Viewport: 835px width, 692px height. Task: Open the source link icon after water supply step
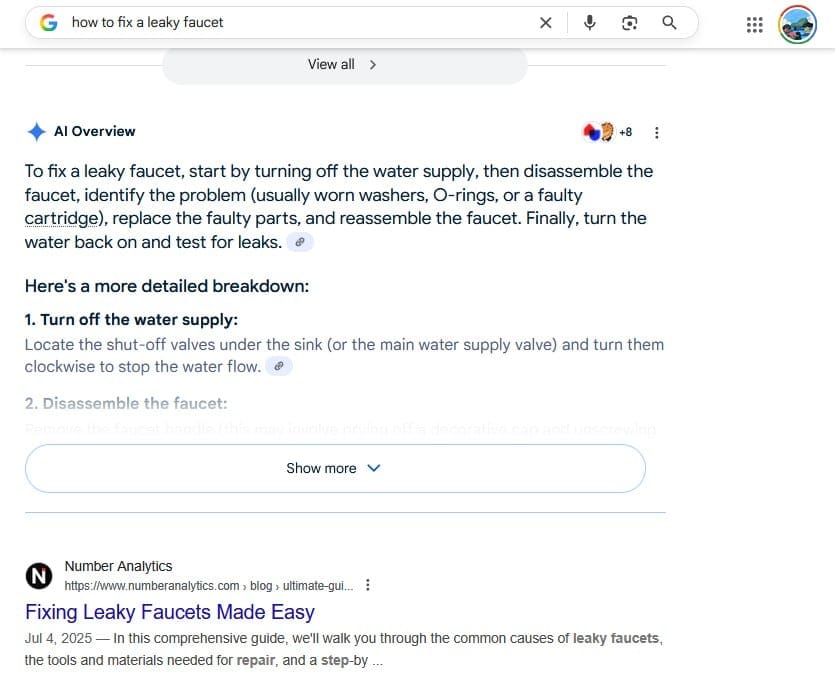[x=279, y=366]
